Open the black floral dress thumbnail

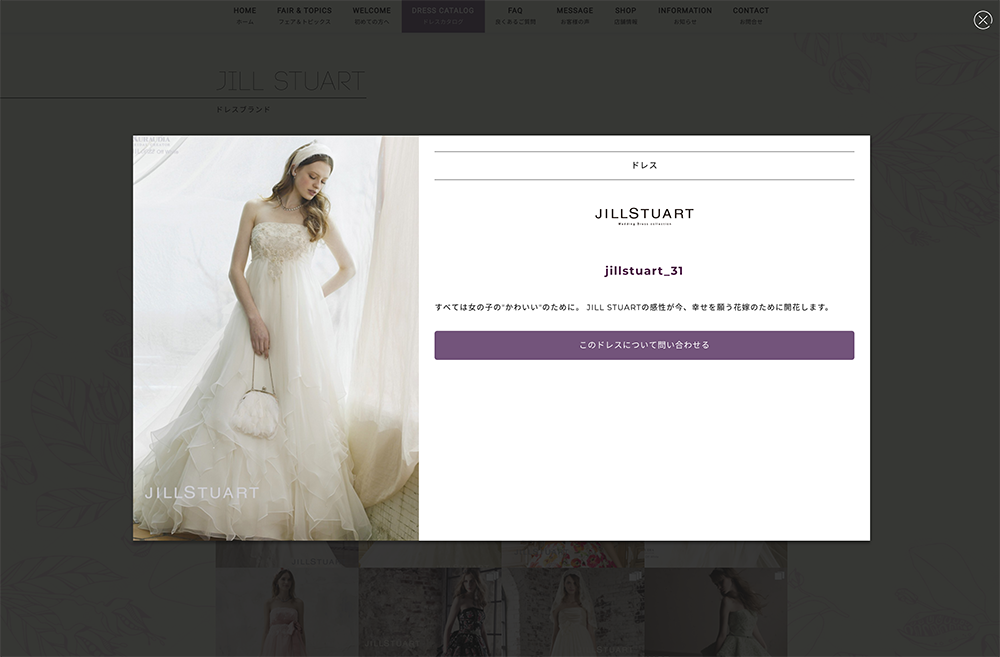pyautogui.click(x=430, y=612)
